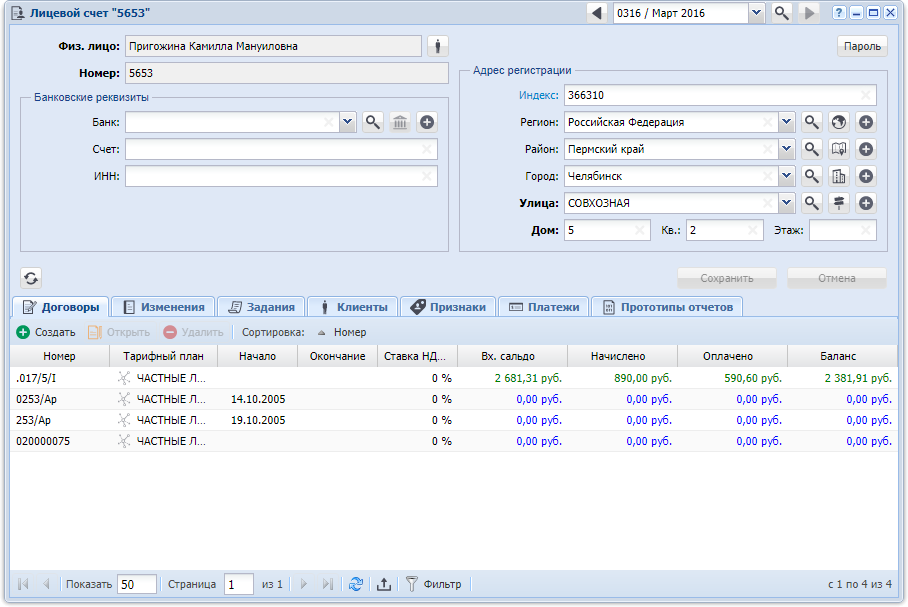The height and width of the screenshot is (607, 908).
Task: Switch to Изменения tab
Action: coord(164,307)
